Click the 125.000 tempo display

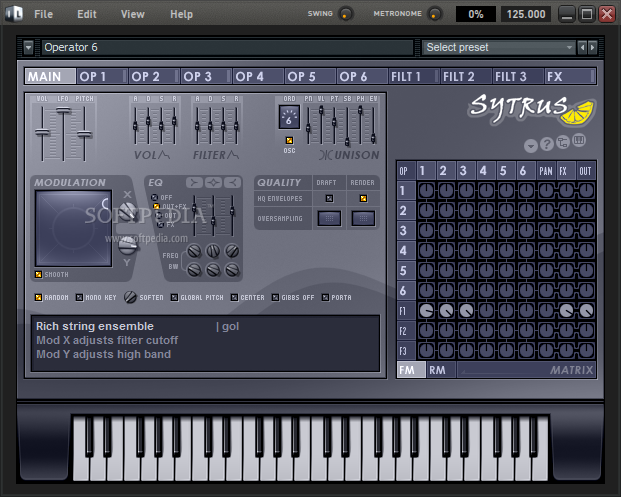tap(526, 14)
